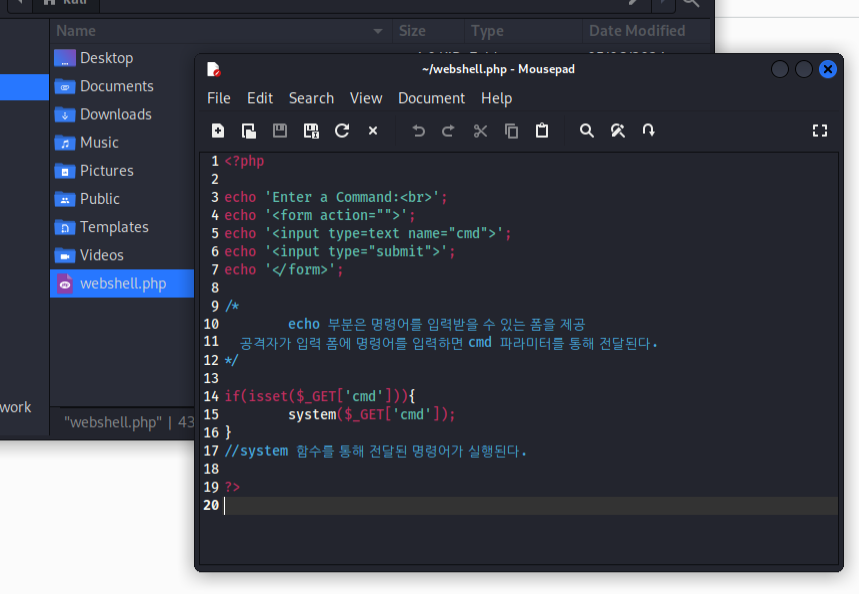
Task: Open the Search menu
Action: 311,98
